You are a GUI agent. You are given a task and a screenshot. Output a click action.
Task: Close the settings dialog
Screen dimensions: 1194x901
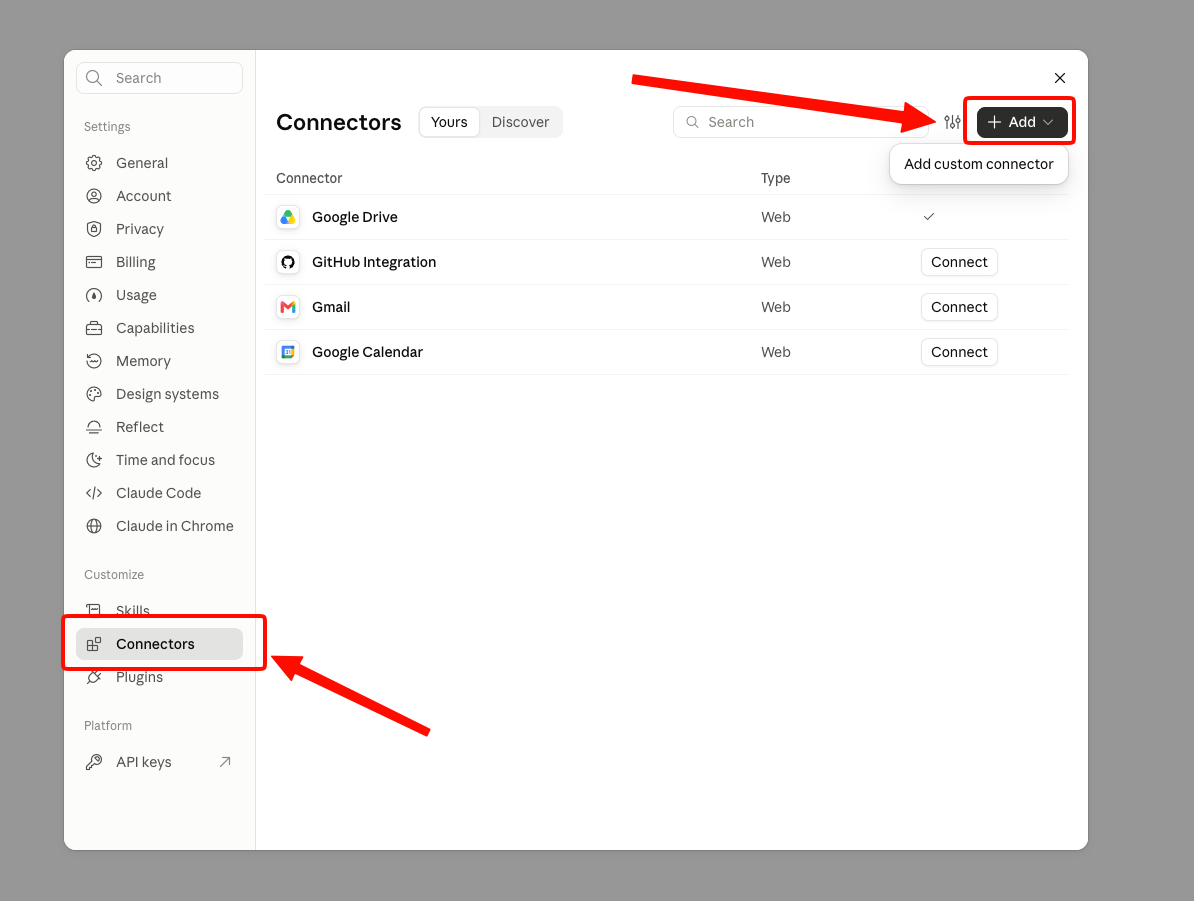pos(1059,78)
